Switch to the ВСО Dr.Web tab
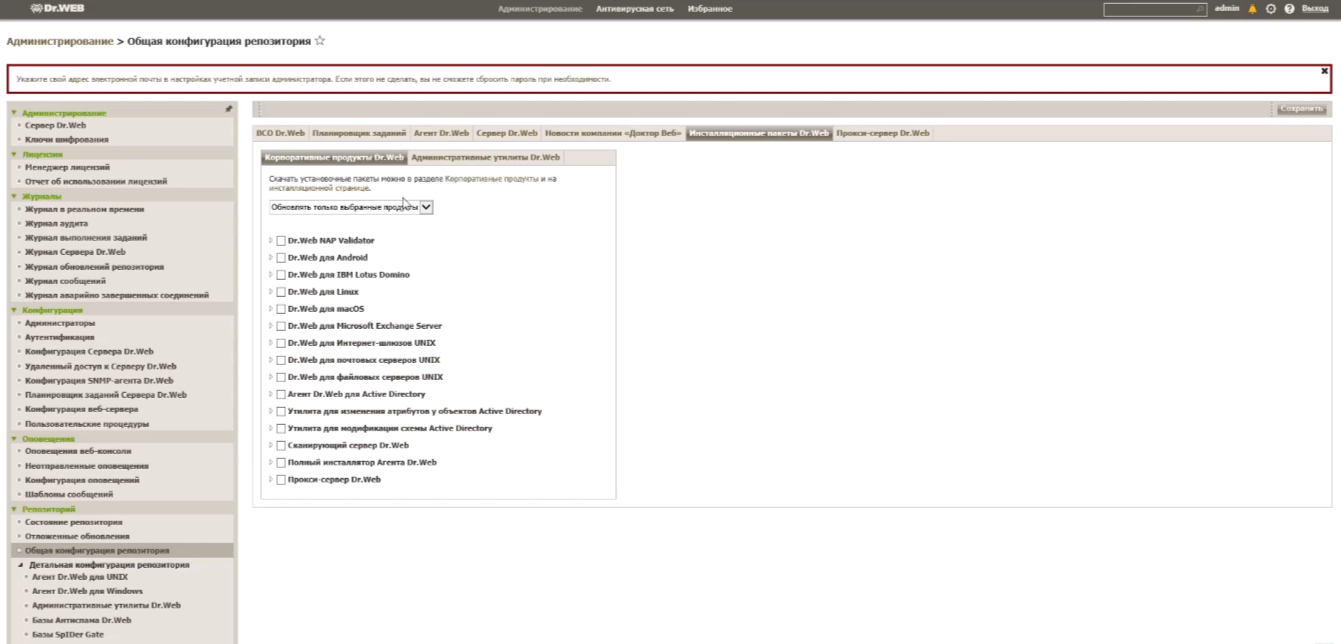This screenshot has height=644, width=1341. (280, 133)
